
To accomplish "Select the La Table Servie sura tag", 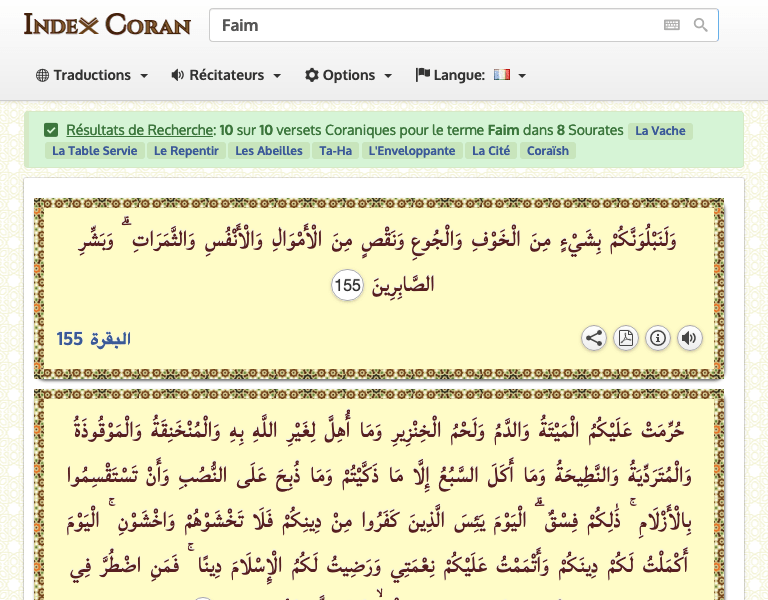I will [x=94, y=151].
